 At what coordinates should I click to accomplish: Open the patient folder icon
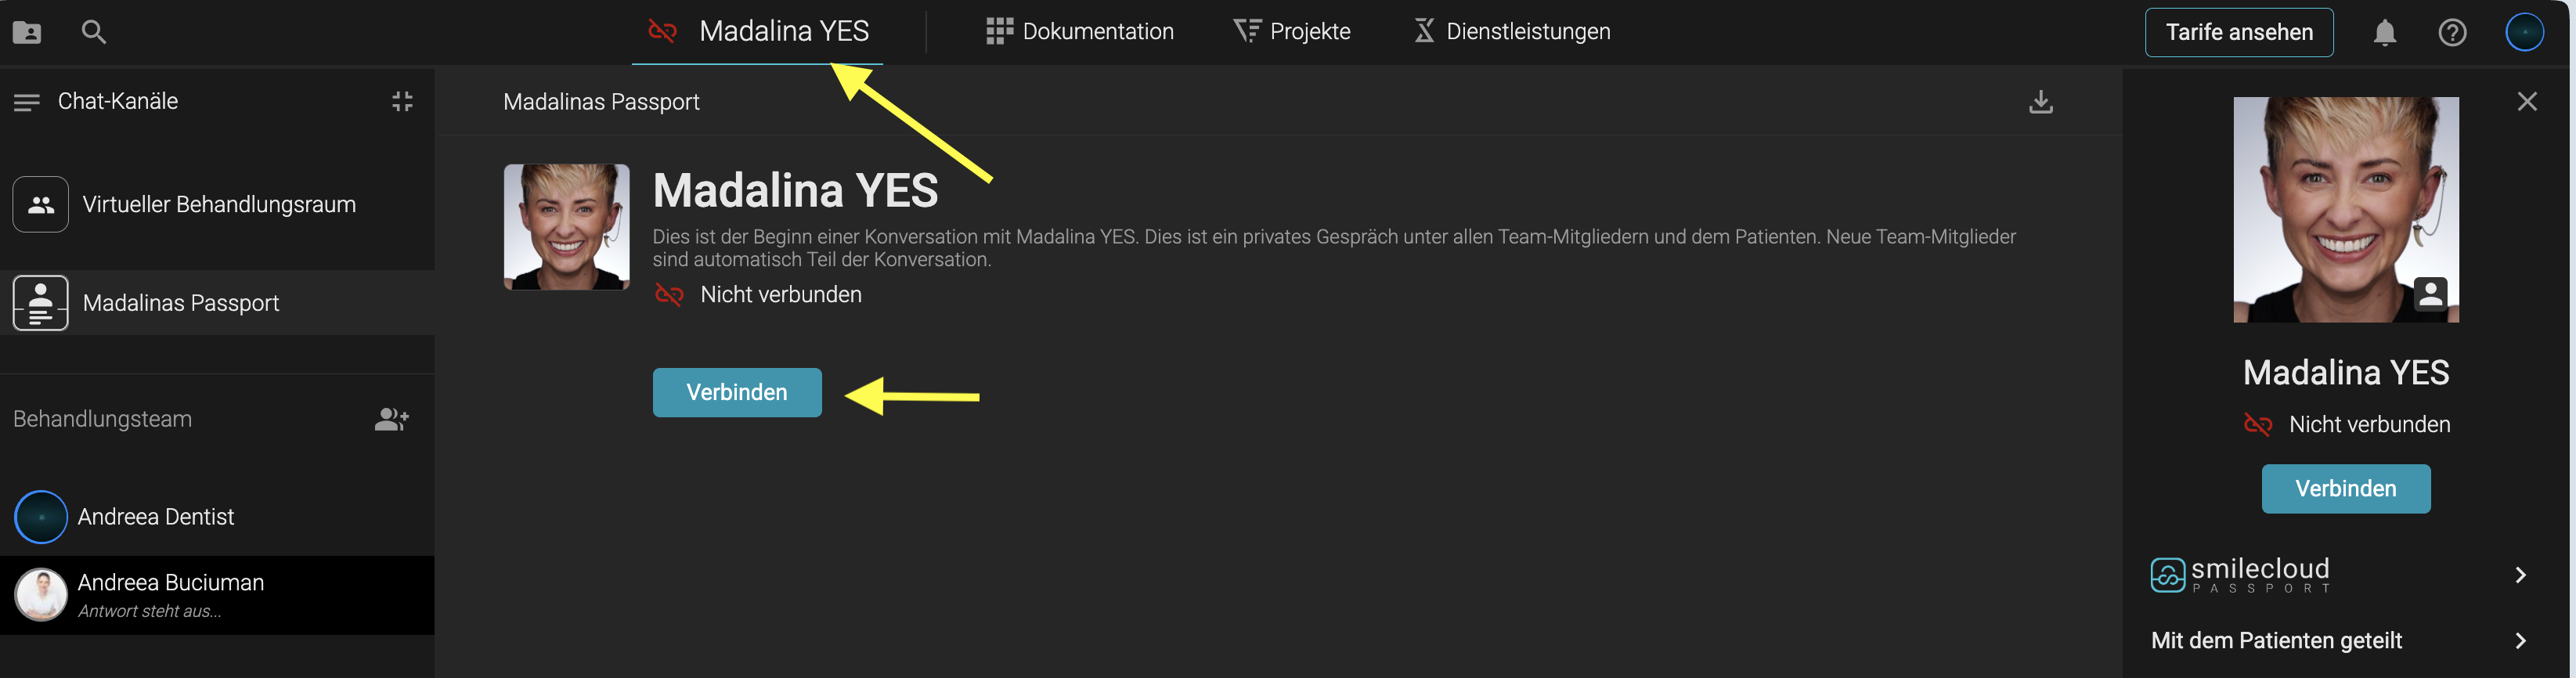point(27,32)
